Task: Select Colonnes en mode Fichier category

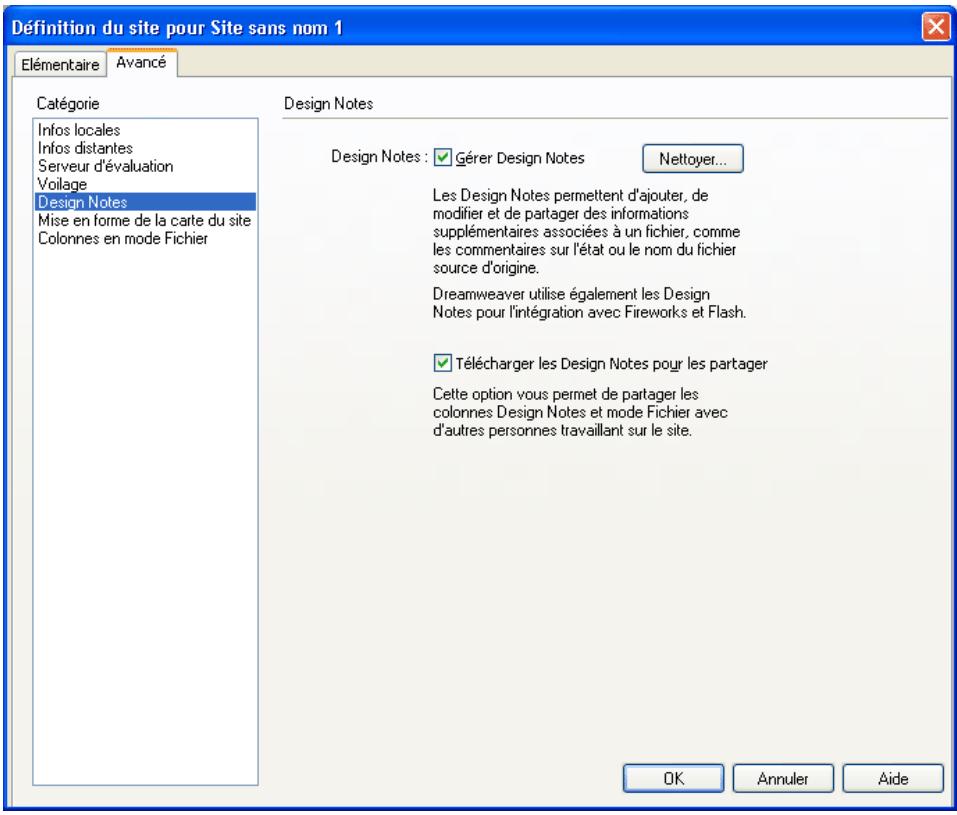Action: tap(145, 238)
